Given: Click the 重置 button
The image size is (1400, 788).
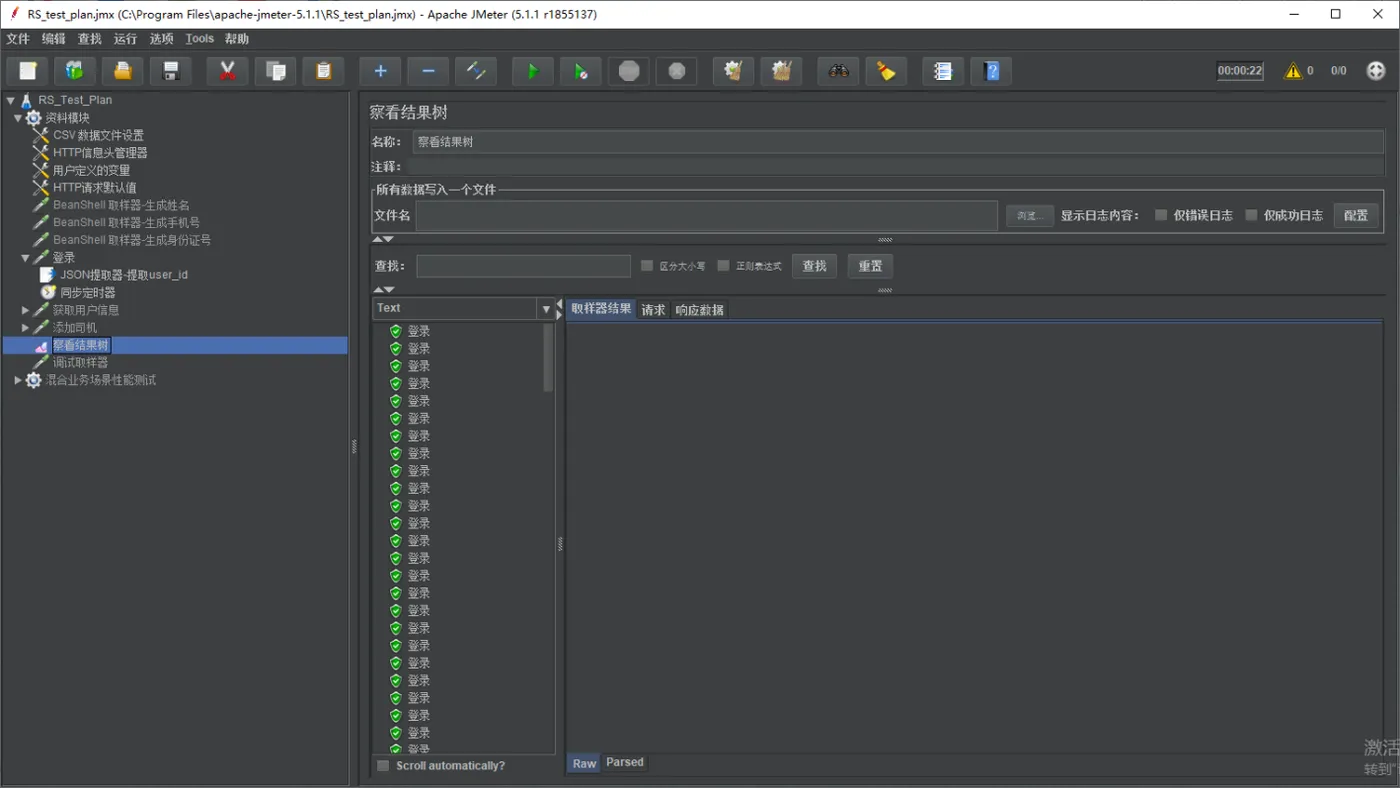Looking at the screenshot, I should tap(870, 266).
